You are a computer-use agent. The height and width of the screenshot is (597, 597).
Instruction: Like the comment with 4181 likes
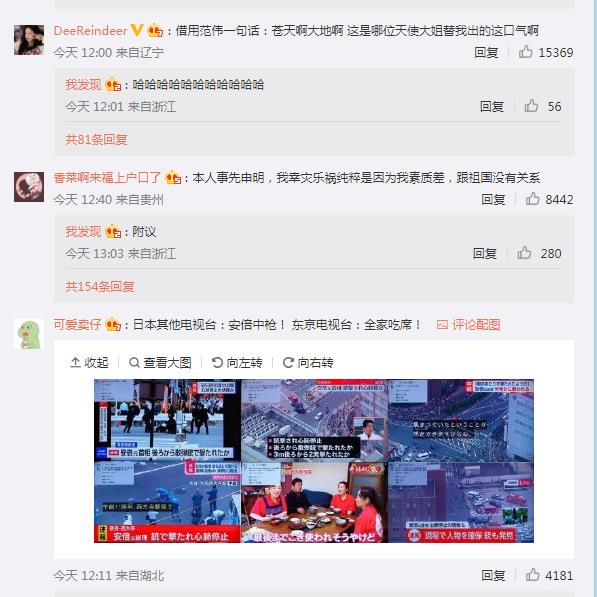pos(533,575)
